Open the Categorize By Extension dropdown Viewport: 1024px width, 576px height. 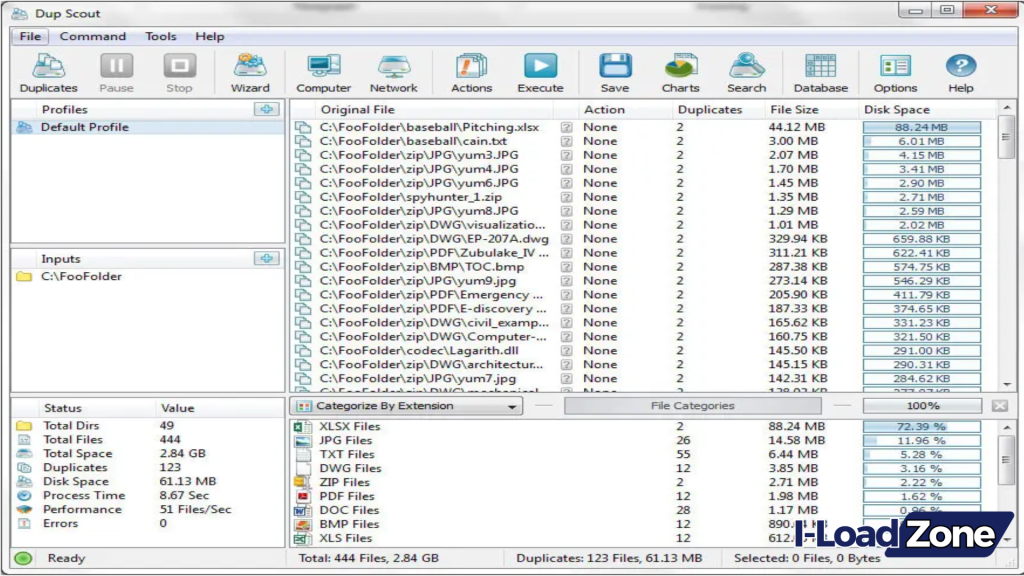click(x=406, y=406)
